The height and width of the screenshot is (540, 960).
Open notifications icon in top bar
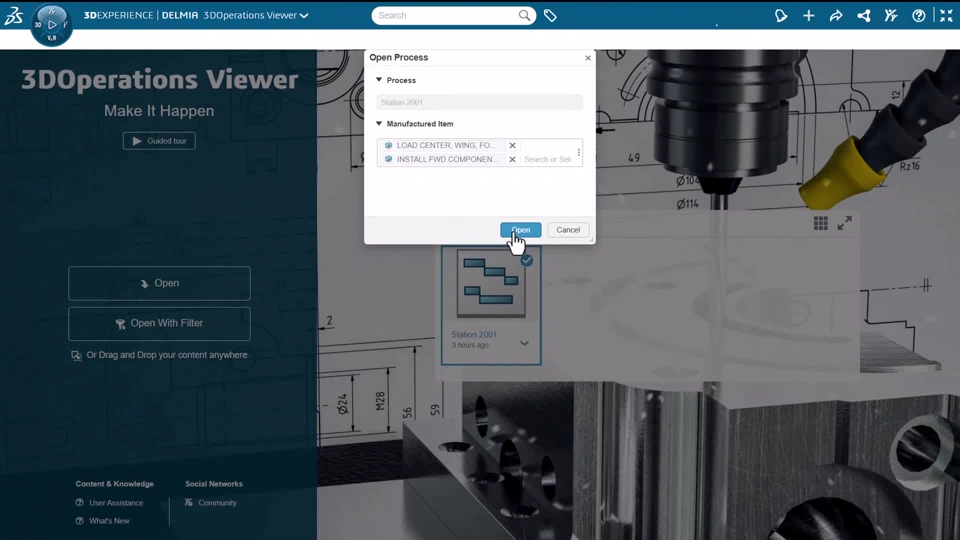coord(781,16)
